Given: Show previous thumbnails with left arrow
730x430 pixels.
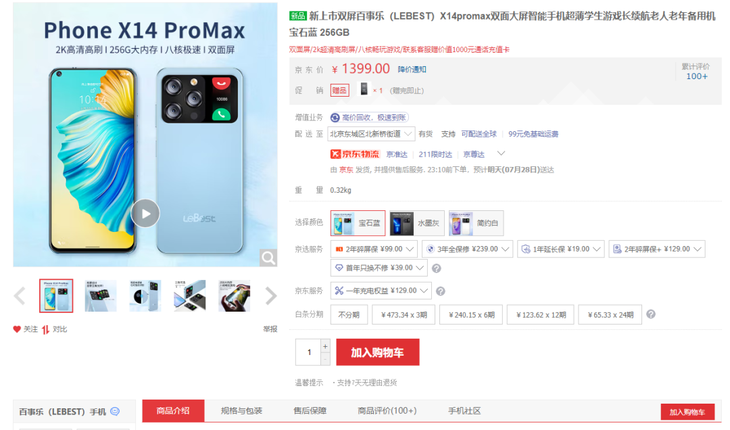Looking at the screenshot, I should 20,296.
